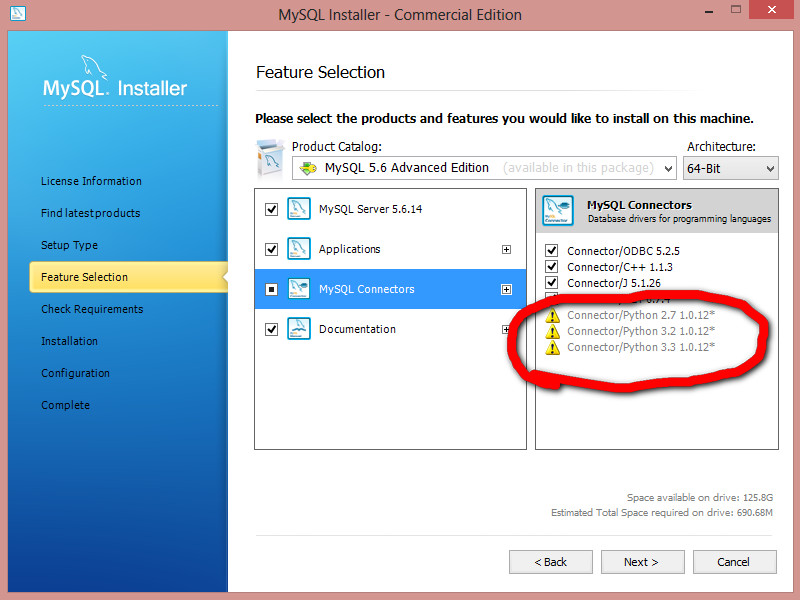The width and height of the screenshot is (800, 600).
Task: Select the Applications row label
Action: click(349, 249)
